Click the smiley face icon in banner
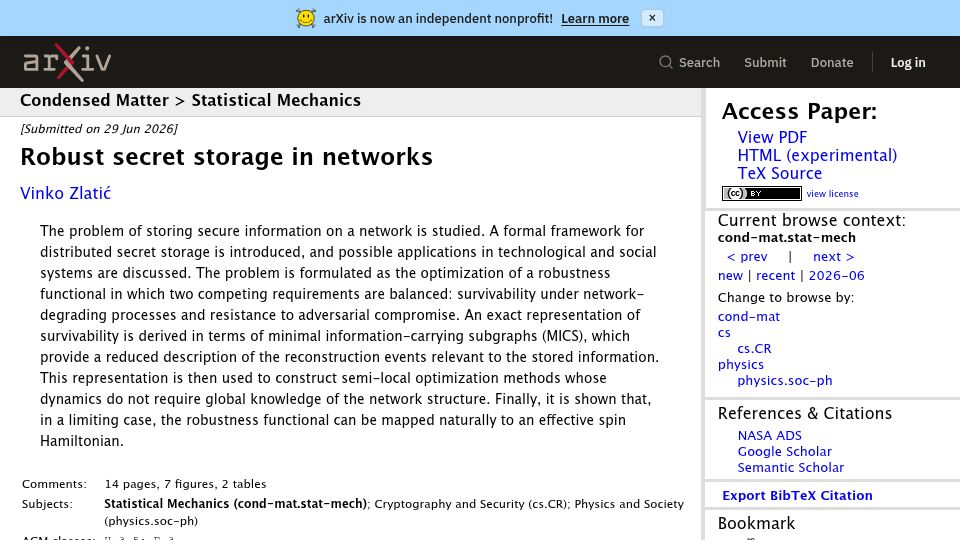960x540 pixels. (x=306, y=18)
